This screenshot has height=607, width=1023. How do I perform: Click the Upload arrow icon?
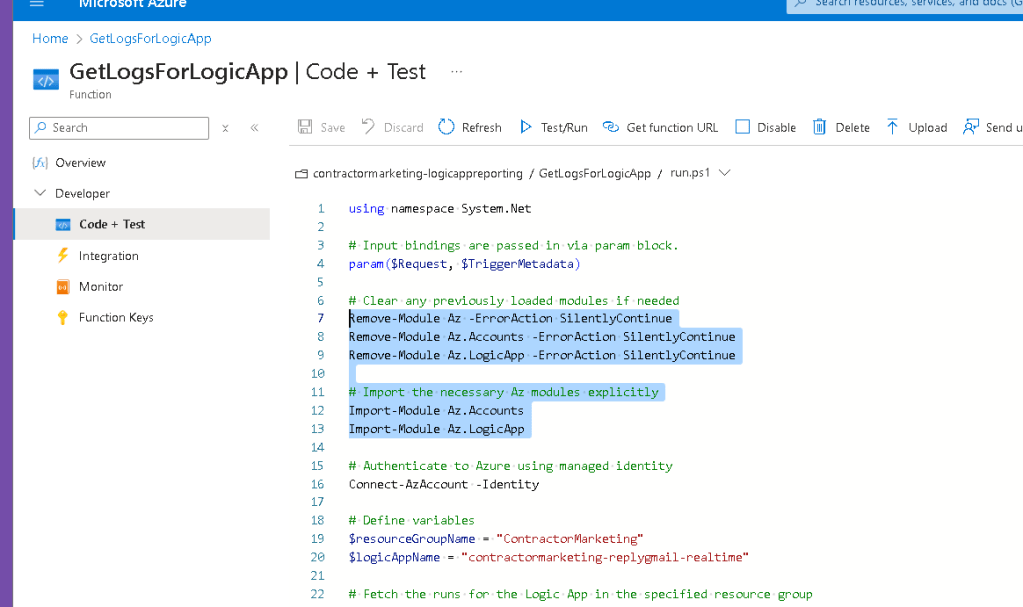pos(893,127)
